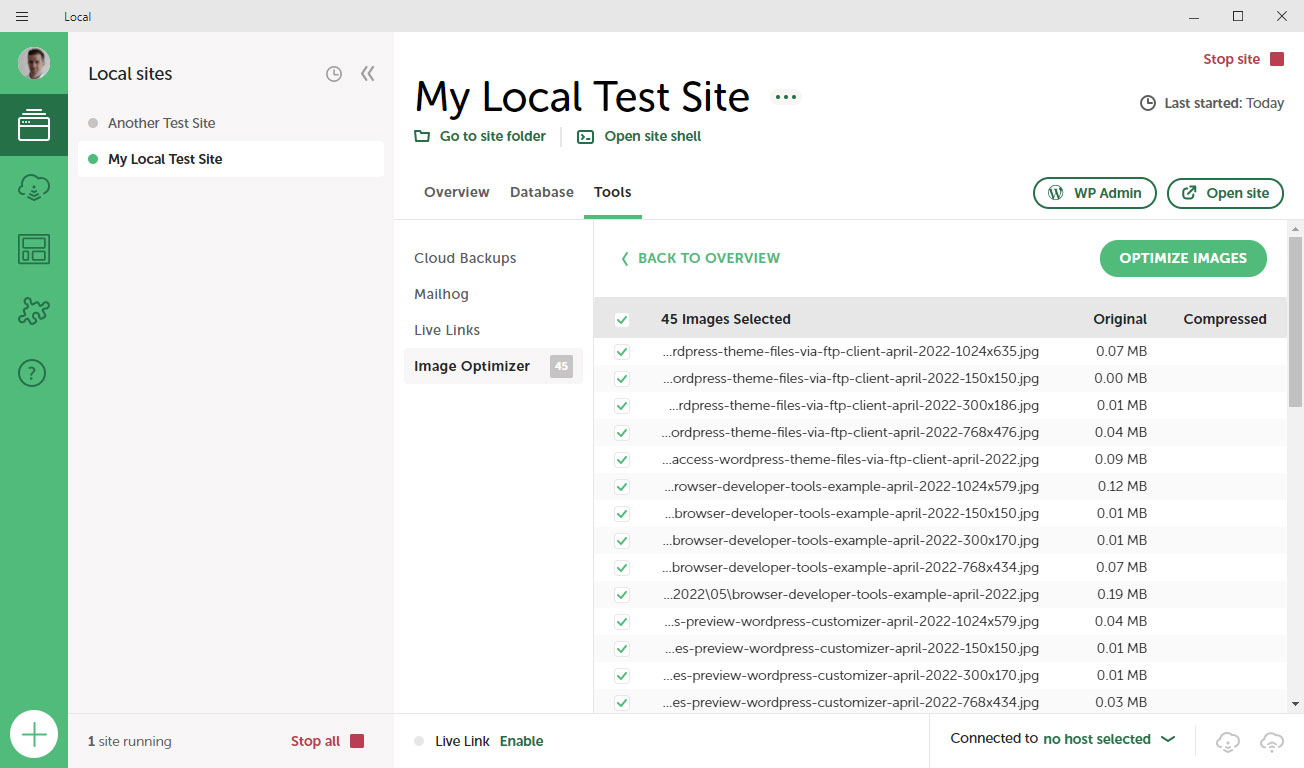Click the scrollbar down arrow
This screenshot has width=1304, height=768.
tap(1296, 704)
